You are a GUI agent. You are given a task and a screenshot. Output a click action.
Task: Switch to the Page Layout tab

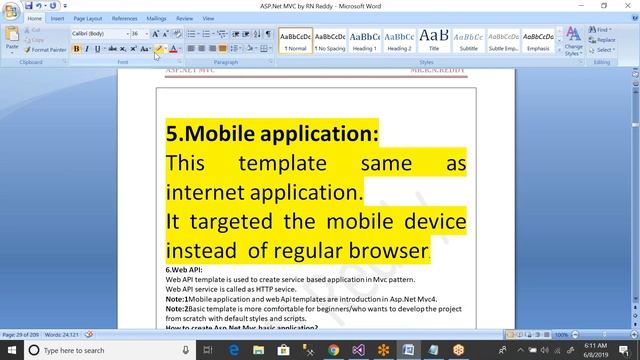coord(88,19)
